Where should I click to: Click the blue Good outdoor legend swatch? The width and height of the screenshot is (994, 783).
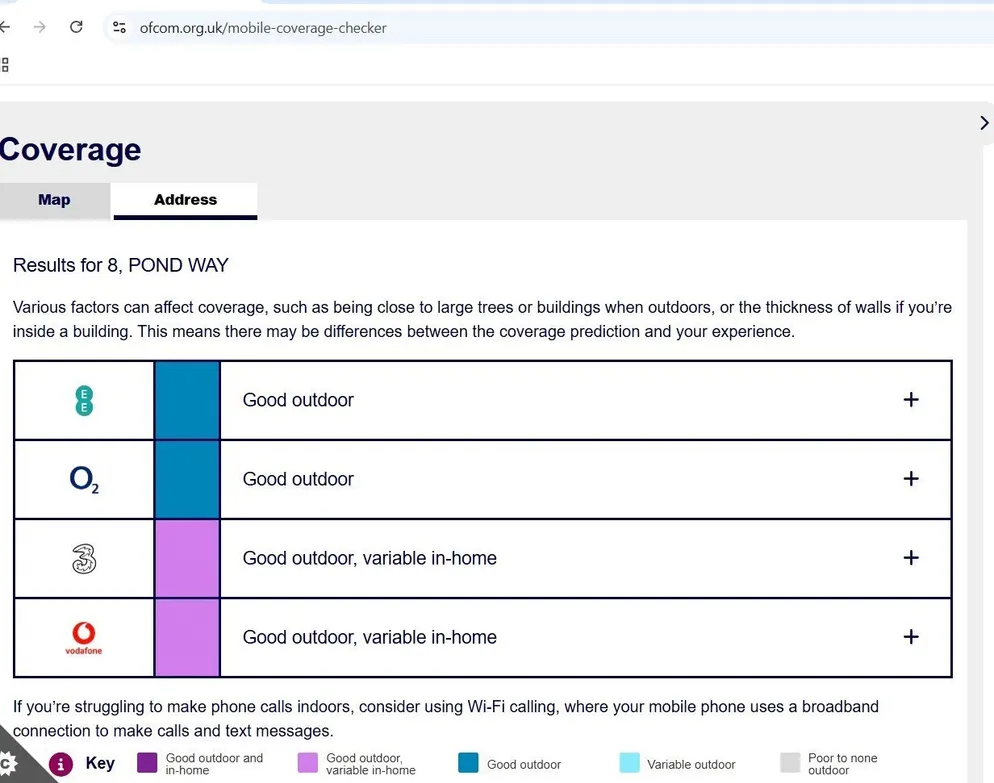tap(468, 763)
